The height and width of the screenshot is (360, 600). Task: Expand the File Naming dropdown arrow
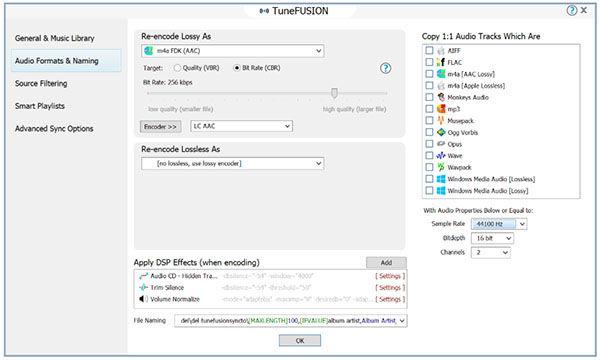click(402, 321)
